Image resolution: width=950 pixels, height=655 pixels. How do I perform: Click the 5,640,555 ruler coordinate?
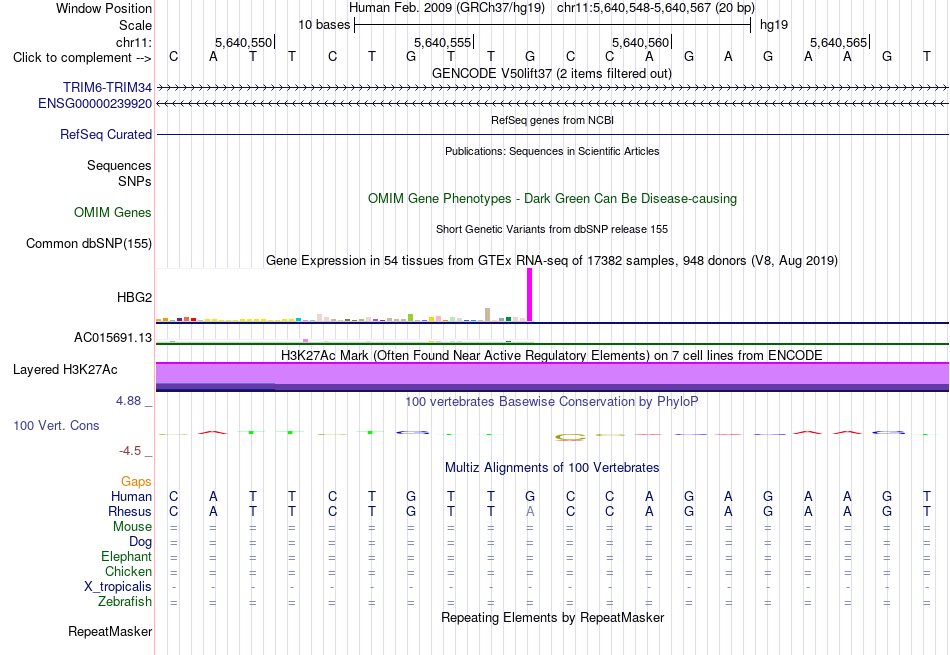[442, 42]
